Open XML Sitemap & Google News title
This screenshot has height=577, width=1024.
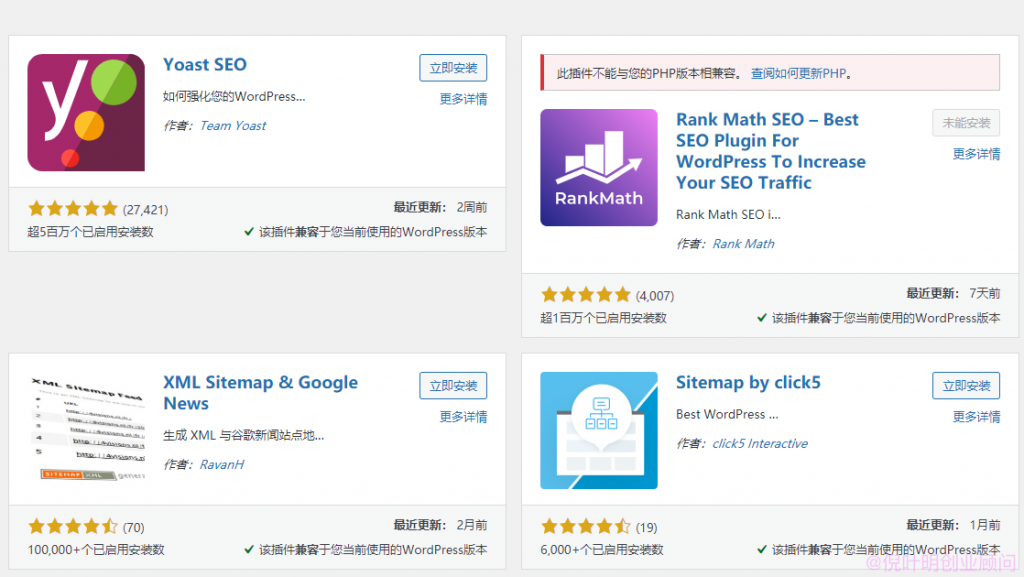coord(261,392)
